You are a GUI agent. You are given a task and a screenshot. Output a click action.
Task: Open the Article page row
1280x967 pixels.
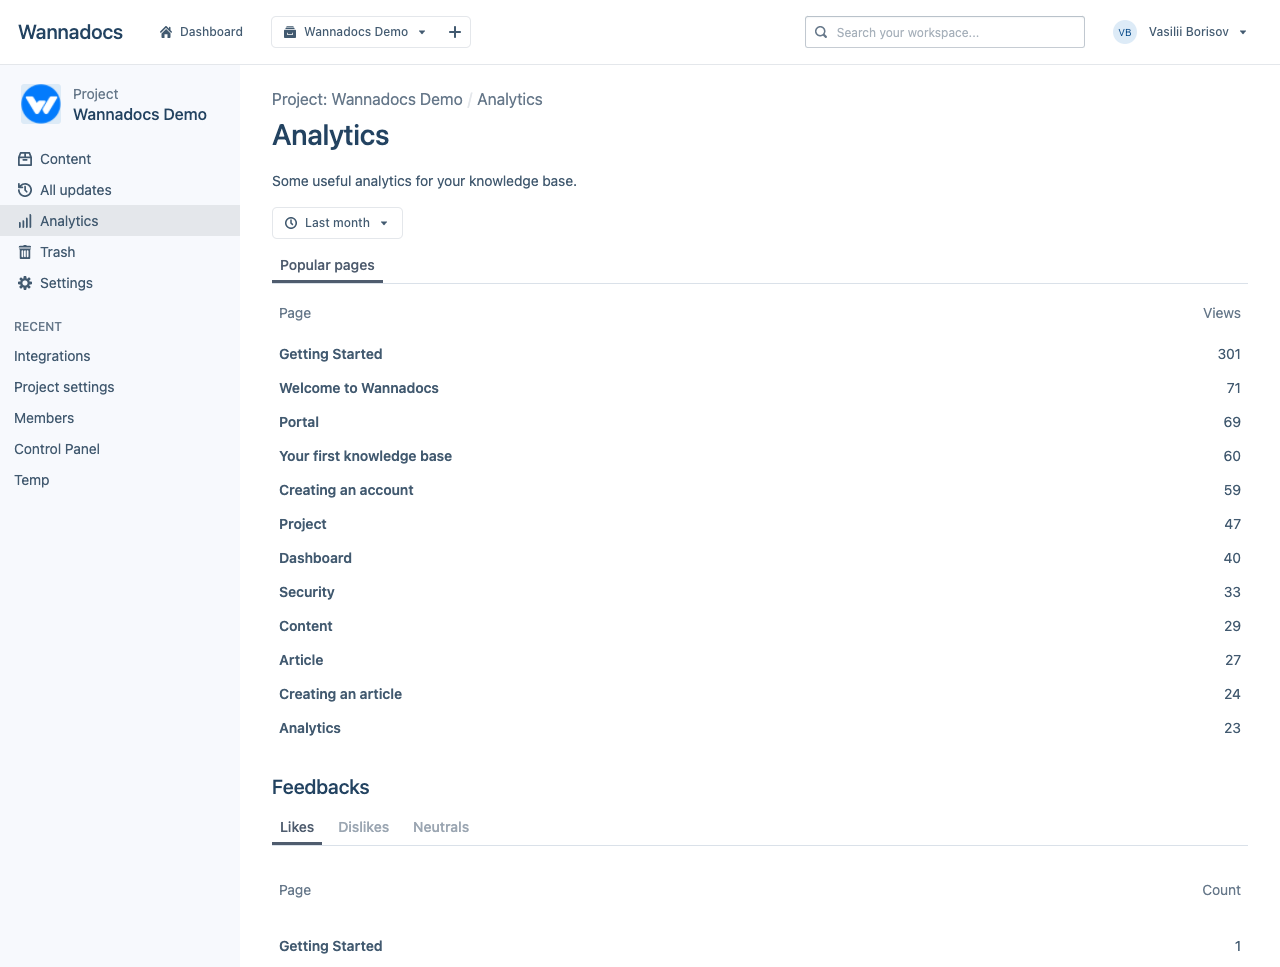click(x=301, y=660)
